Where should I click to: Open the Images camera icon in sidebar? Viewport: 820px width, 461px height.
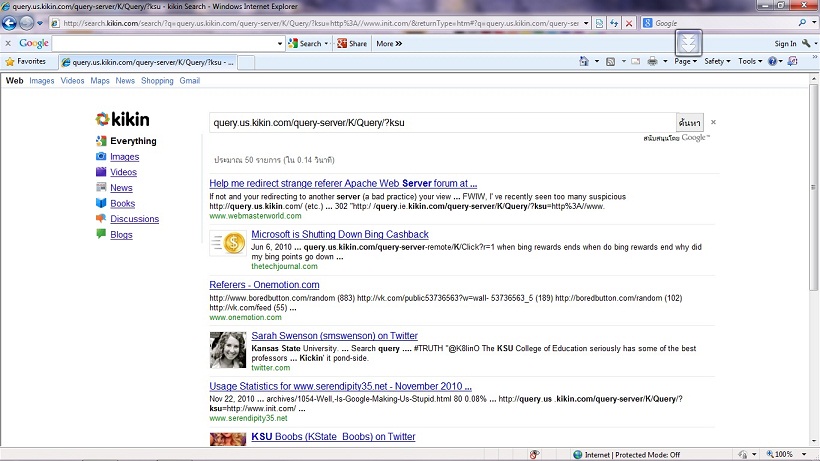[x=101, y=156]
